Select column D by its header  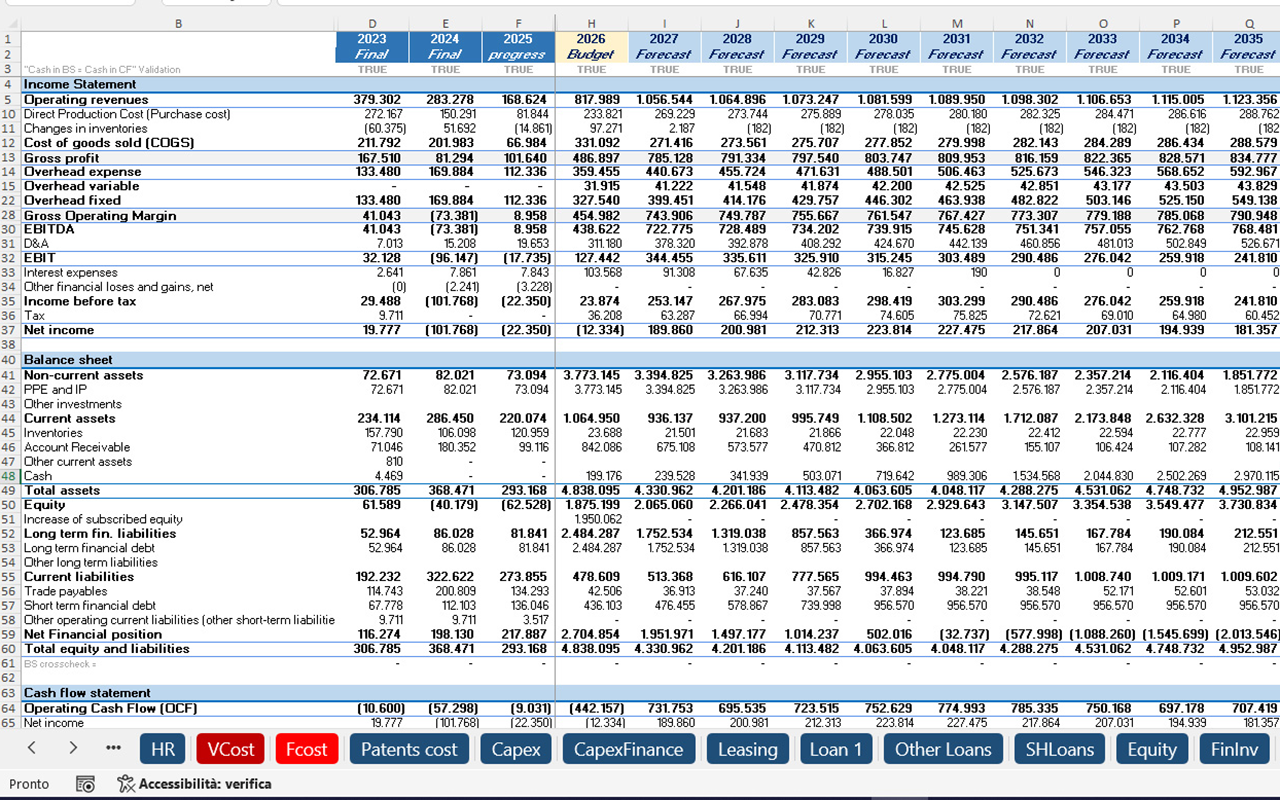[x=372, y=24]
